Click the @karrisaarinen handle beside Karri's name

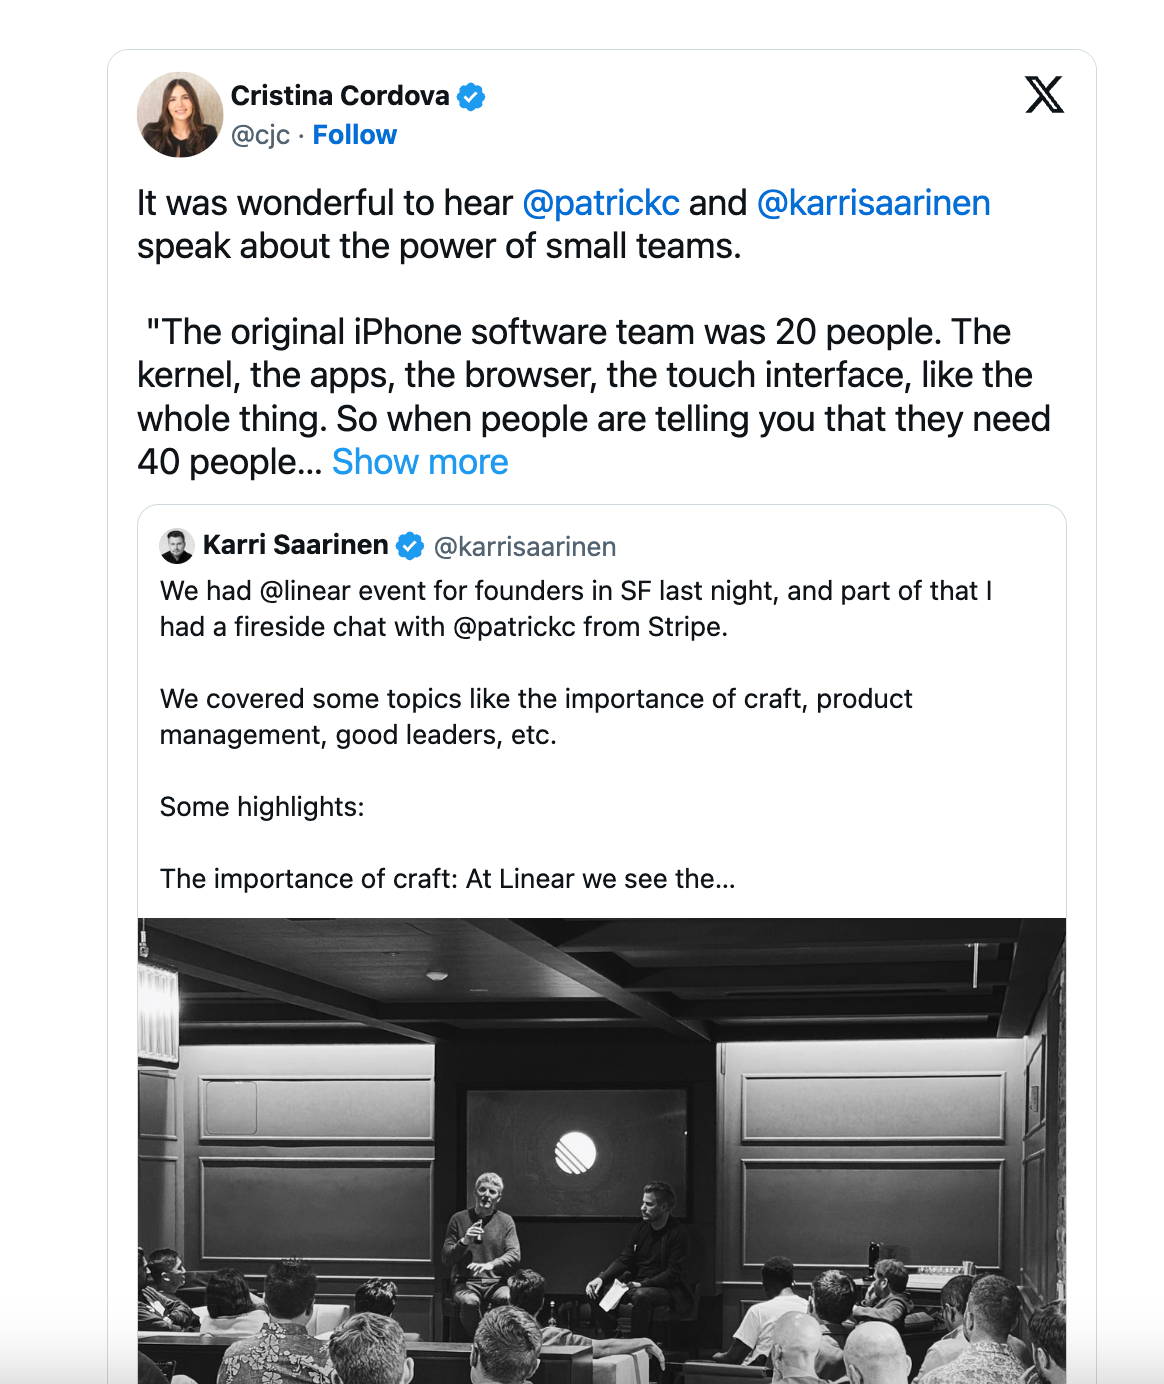(525, 547)
